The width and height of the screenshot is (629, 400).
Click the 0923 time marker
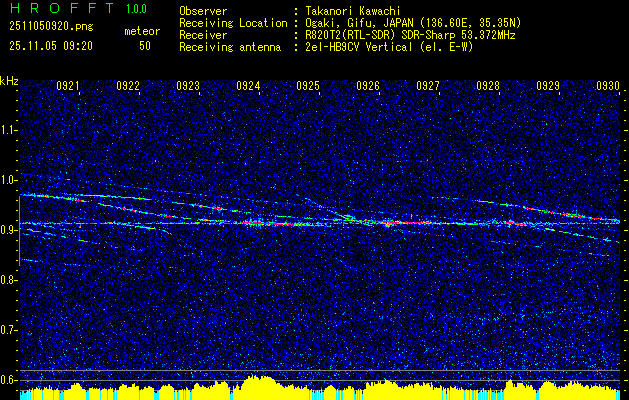click(188, 85)
